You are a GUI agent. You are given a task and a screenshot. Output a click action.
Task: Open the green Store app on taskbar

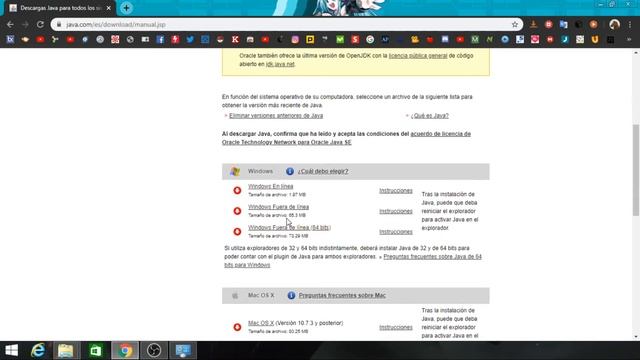pos(96,350)
